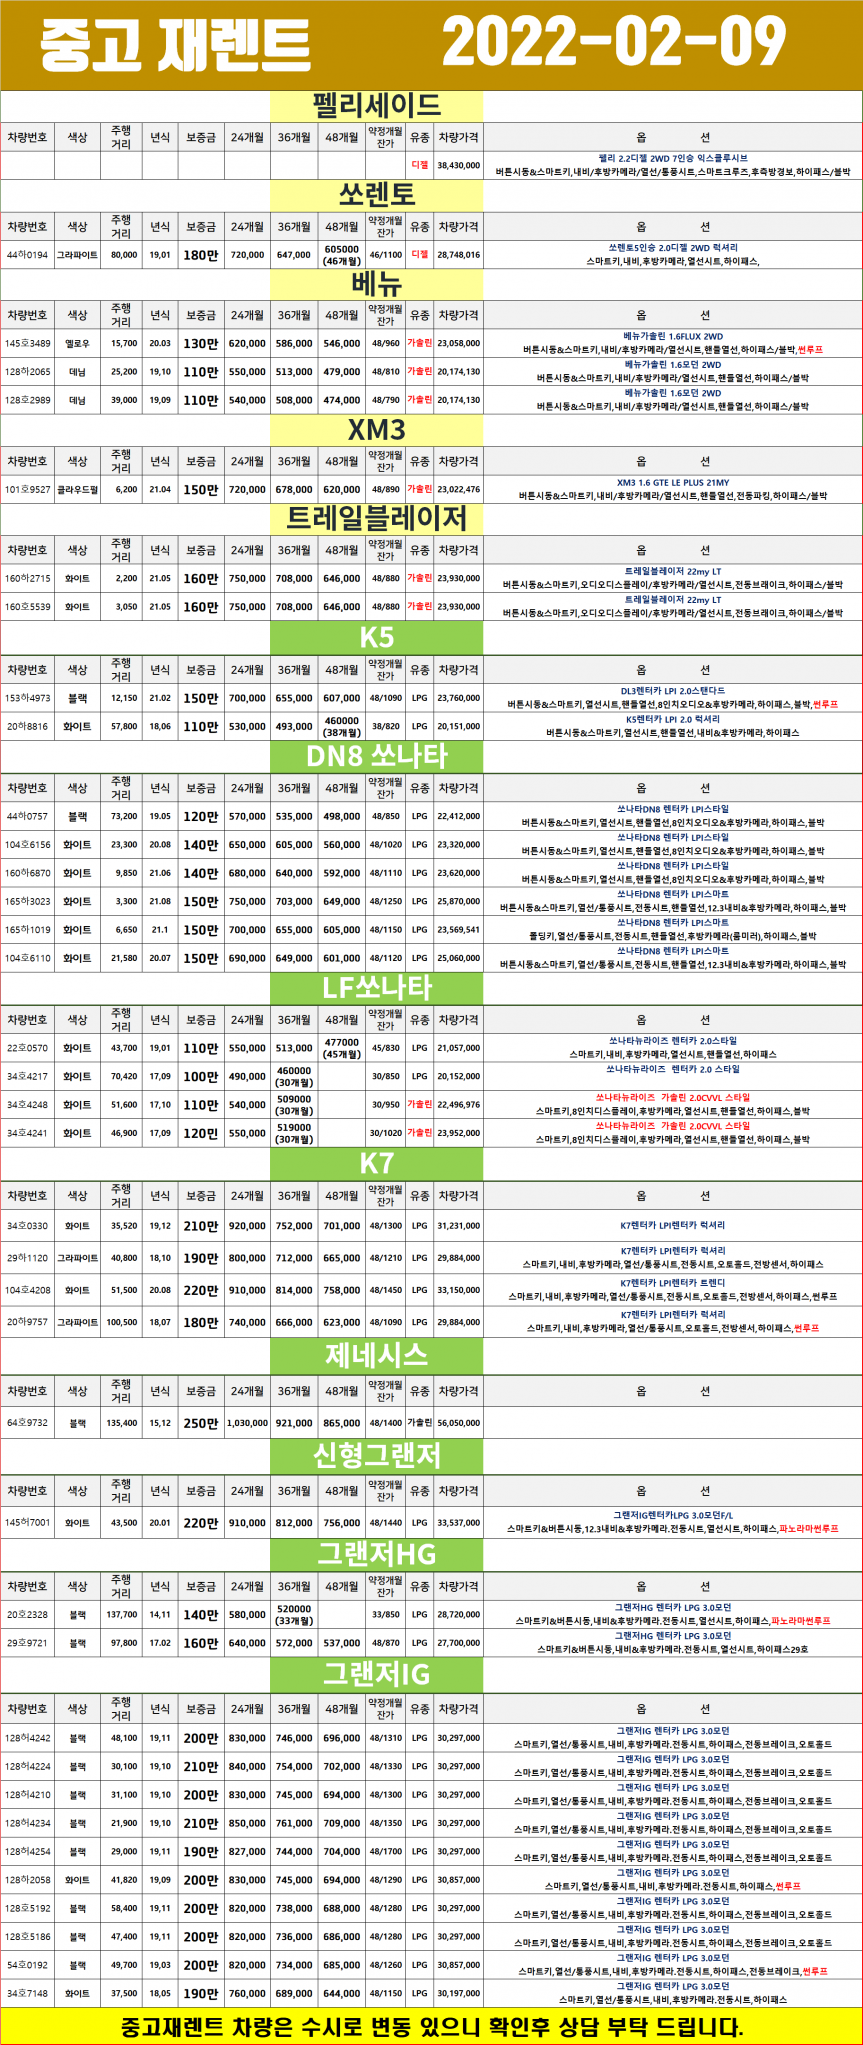This screenshot has width=863, height=2045.
Task: Select plate number '34호4248'
Action: click(x=27, y=1105)
